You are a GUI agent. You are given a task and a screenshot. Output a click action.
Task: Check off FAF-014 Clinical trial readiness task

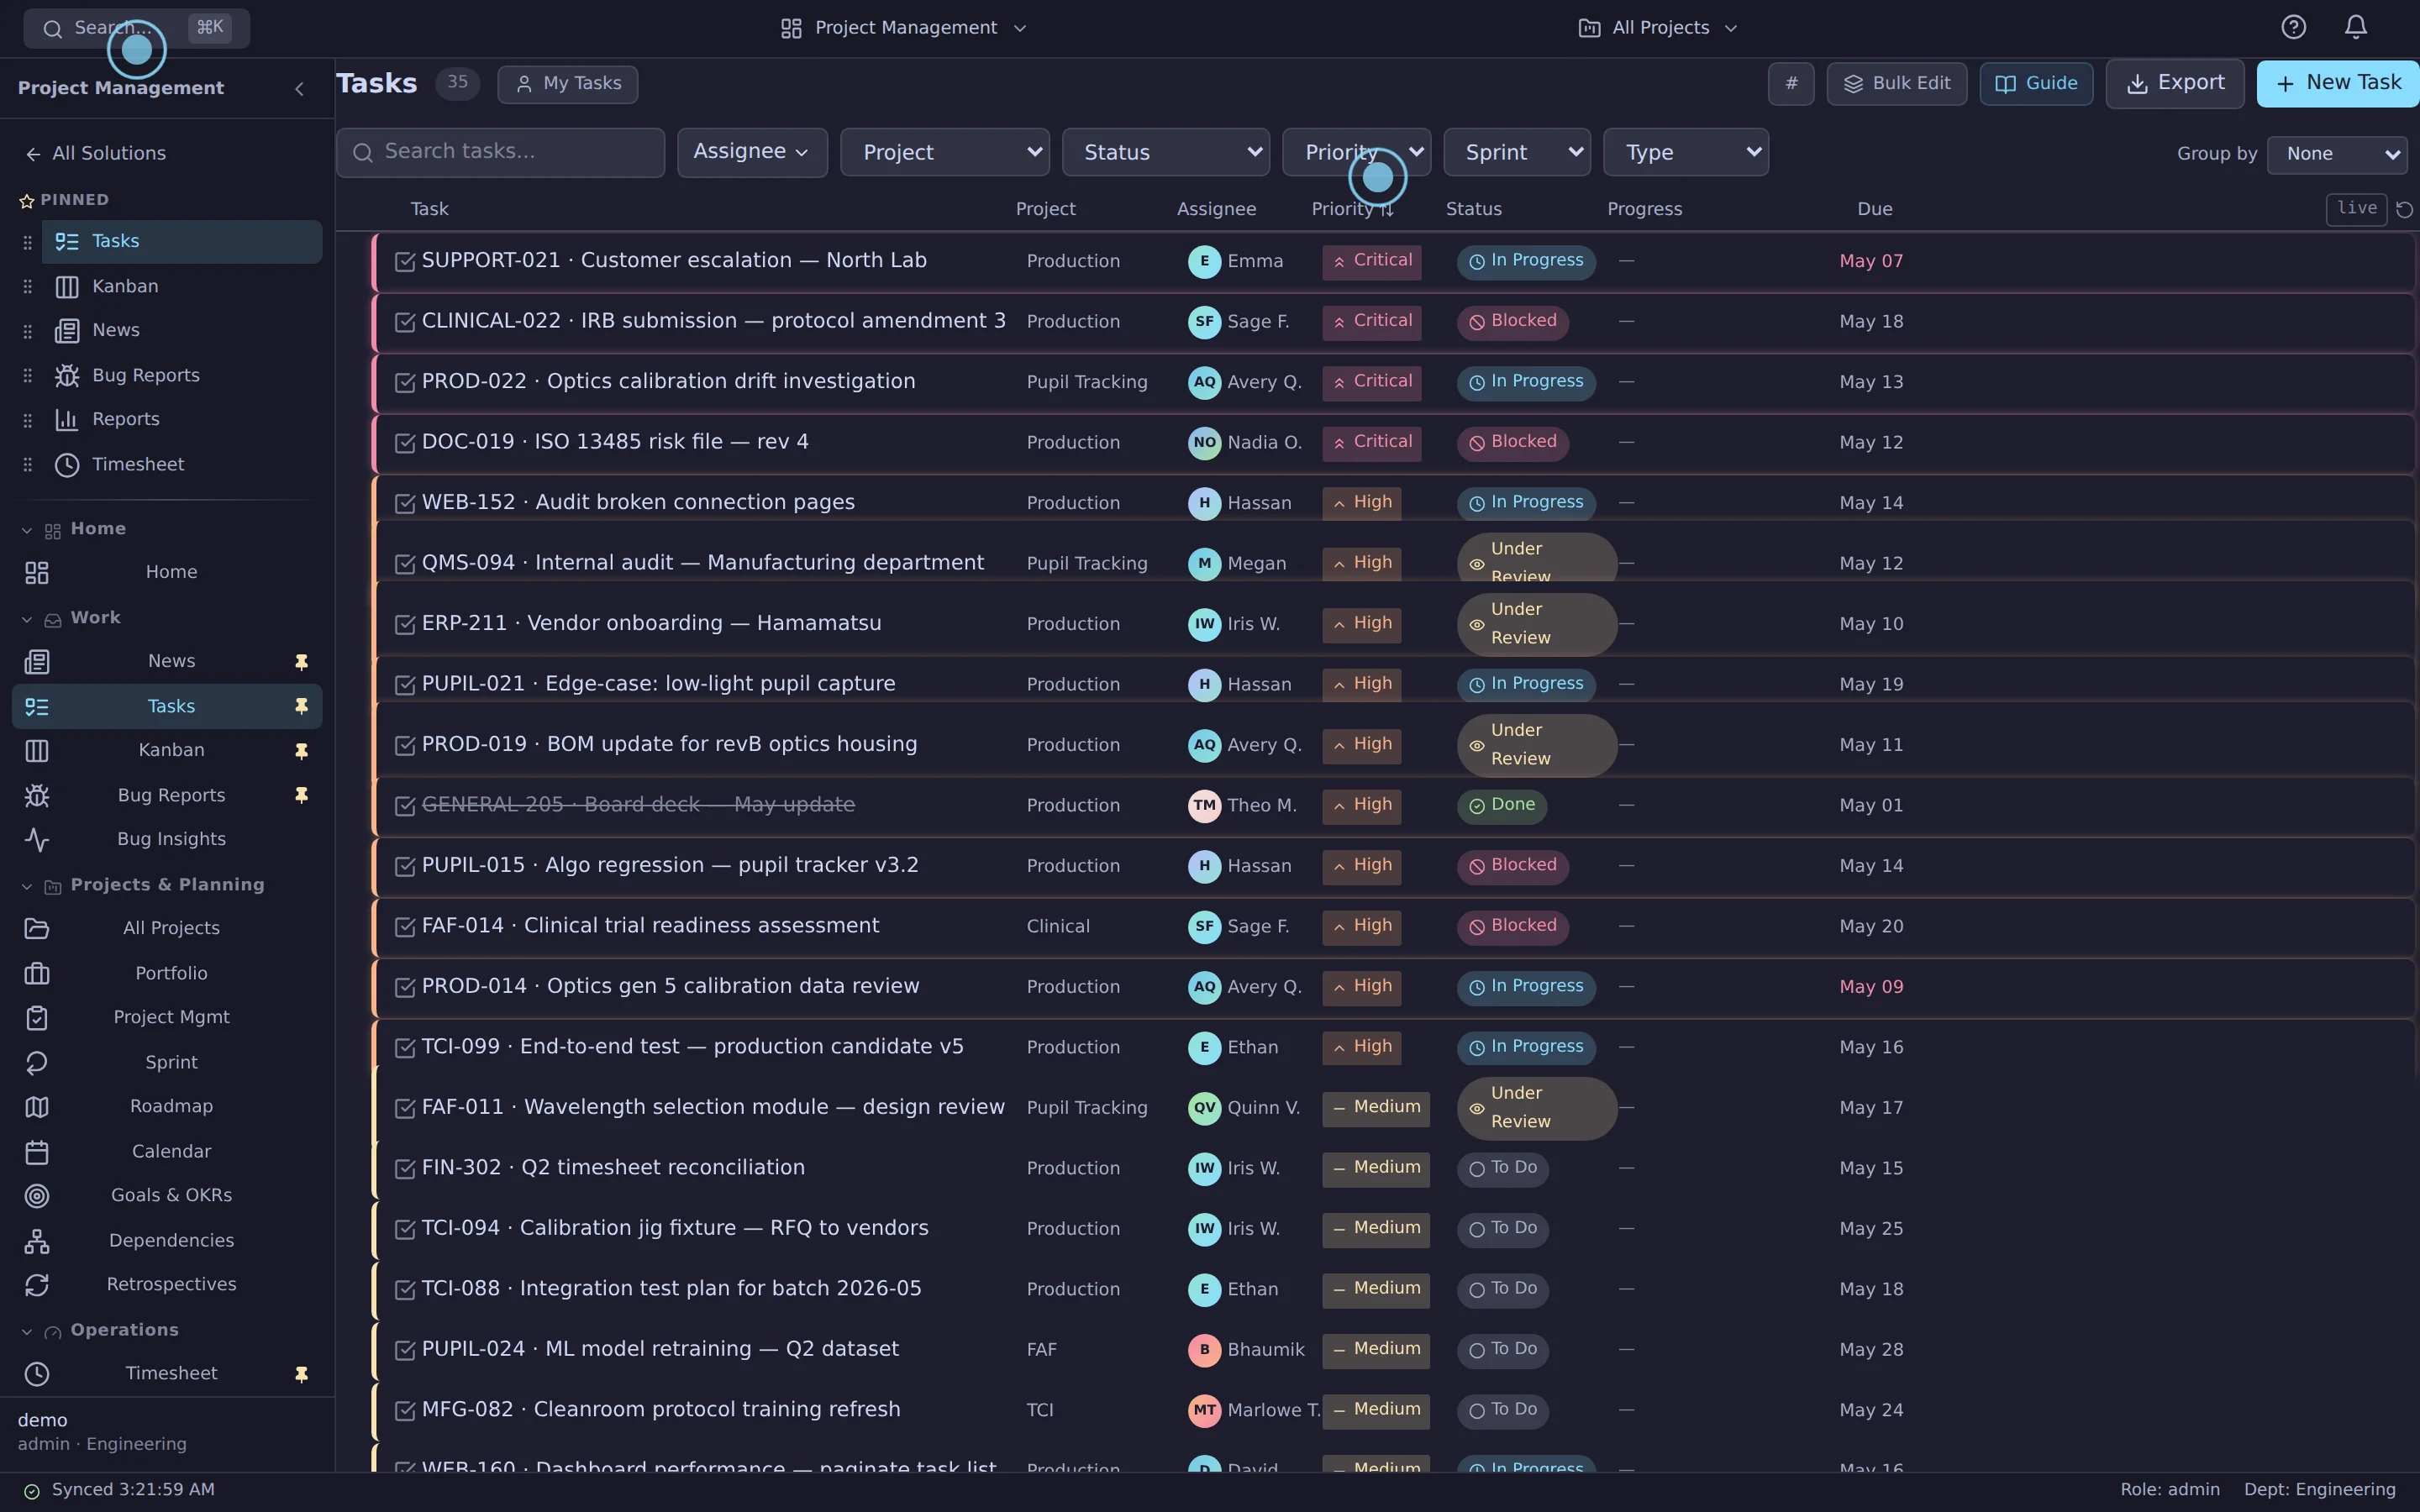click(x=405, y=927)
